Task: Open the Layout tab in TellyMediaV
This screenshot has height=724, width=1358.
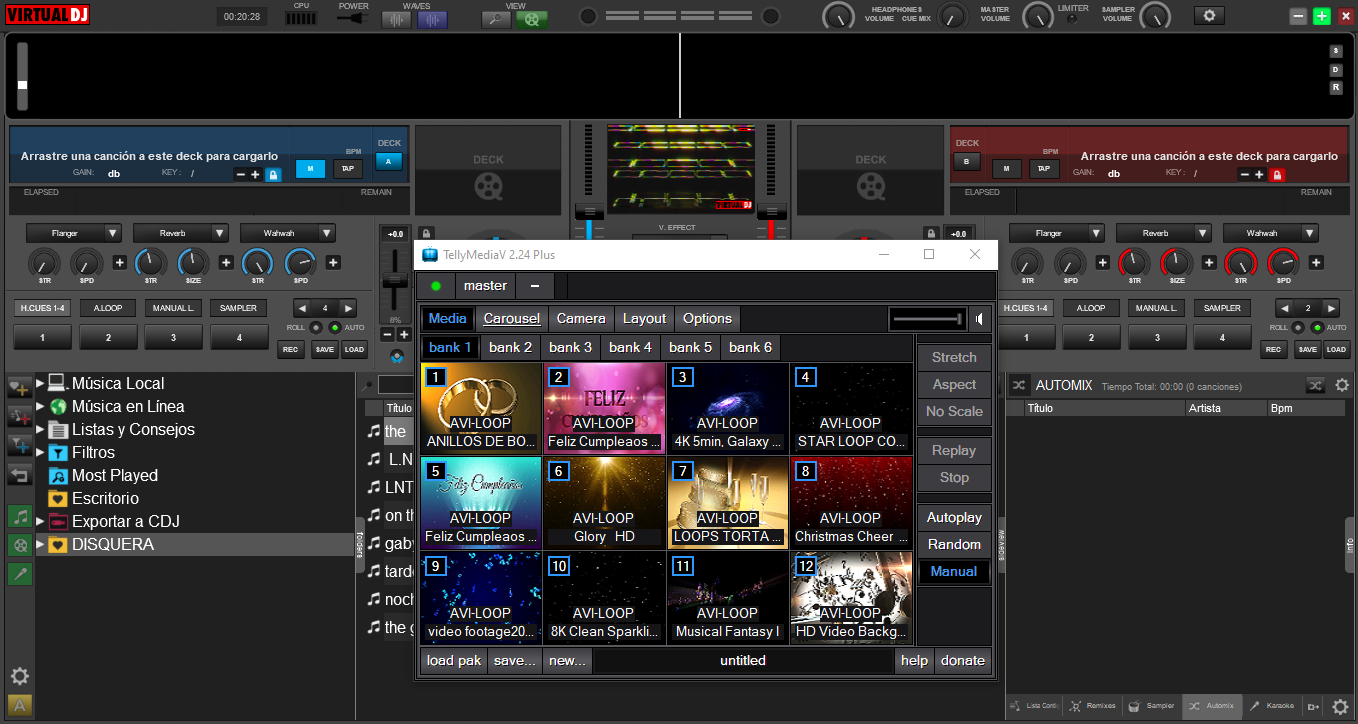Action: pyautogui.click(x=644, y=318)
